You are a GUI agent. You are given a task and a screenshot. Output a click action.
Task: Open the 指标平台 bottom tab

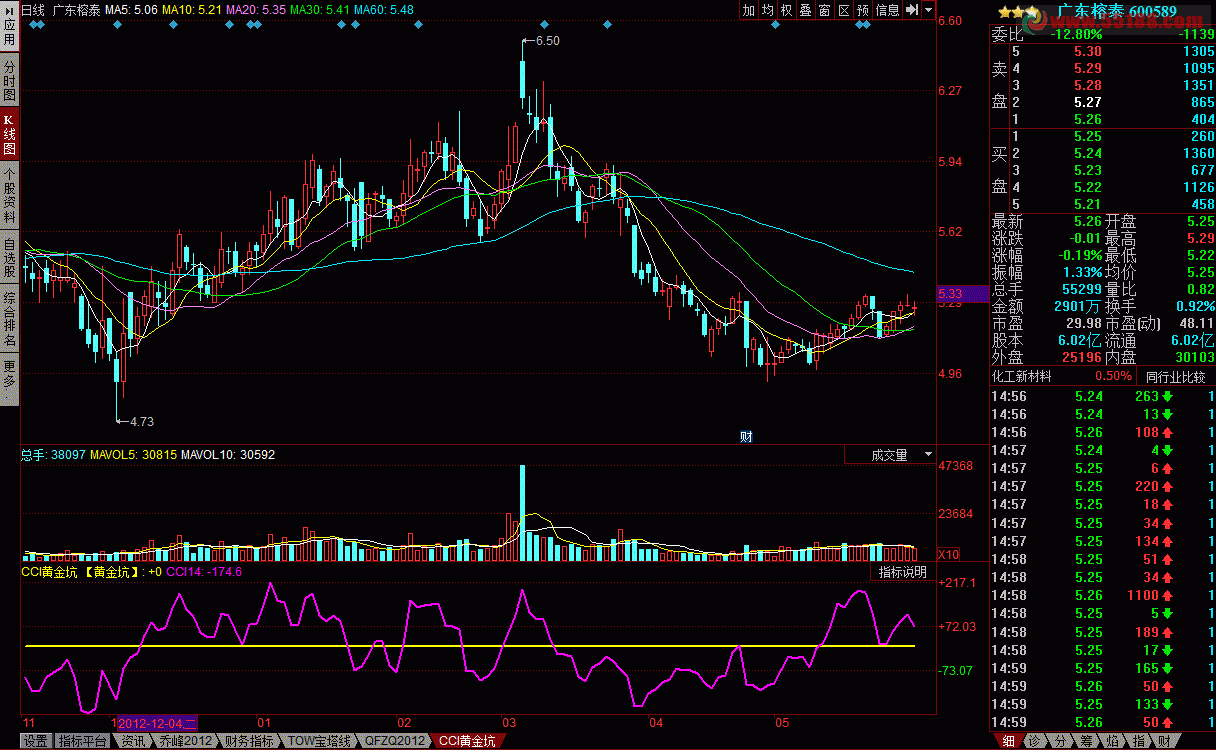tap(83, 741)
